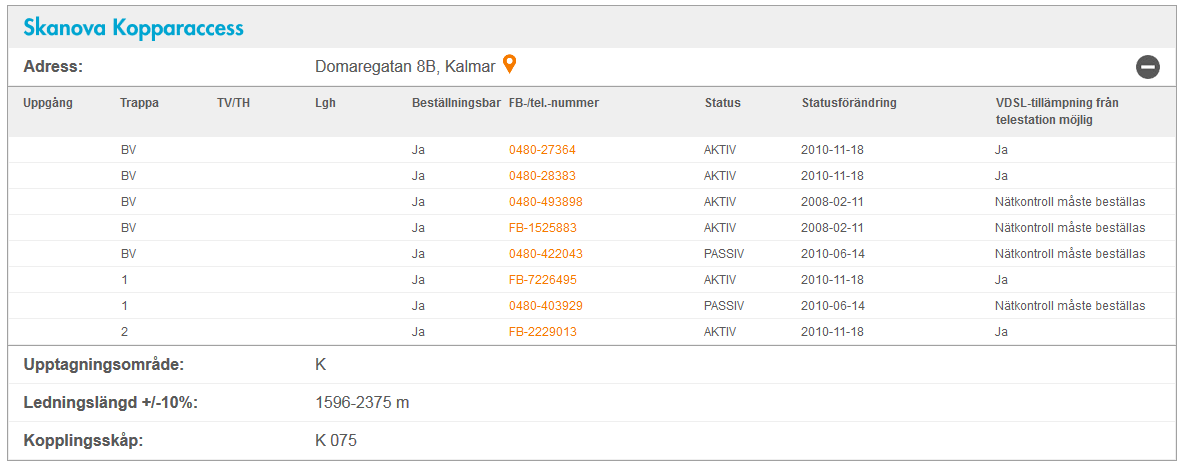Select AKTIV status for FB-2229013
Image resolution: width=1183 pixels, height=468 pixels.
(720, 331)
